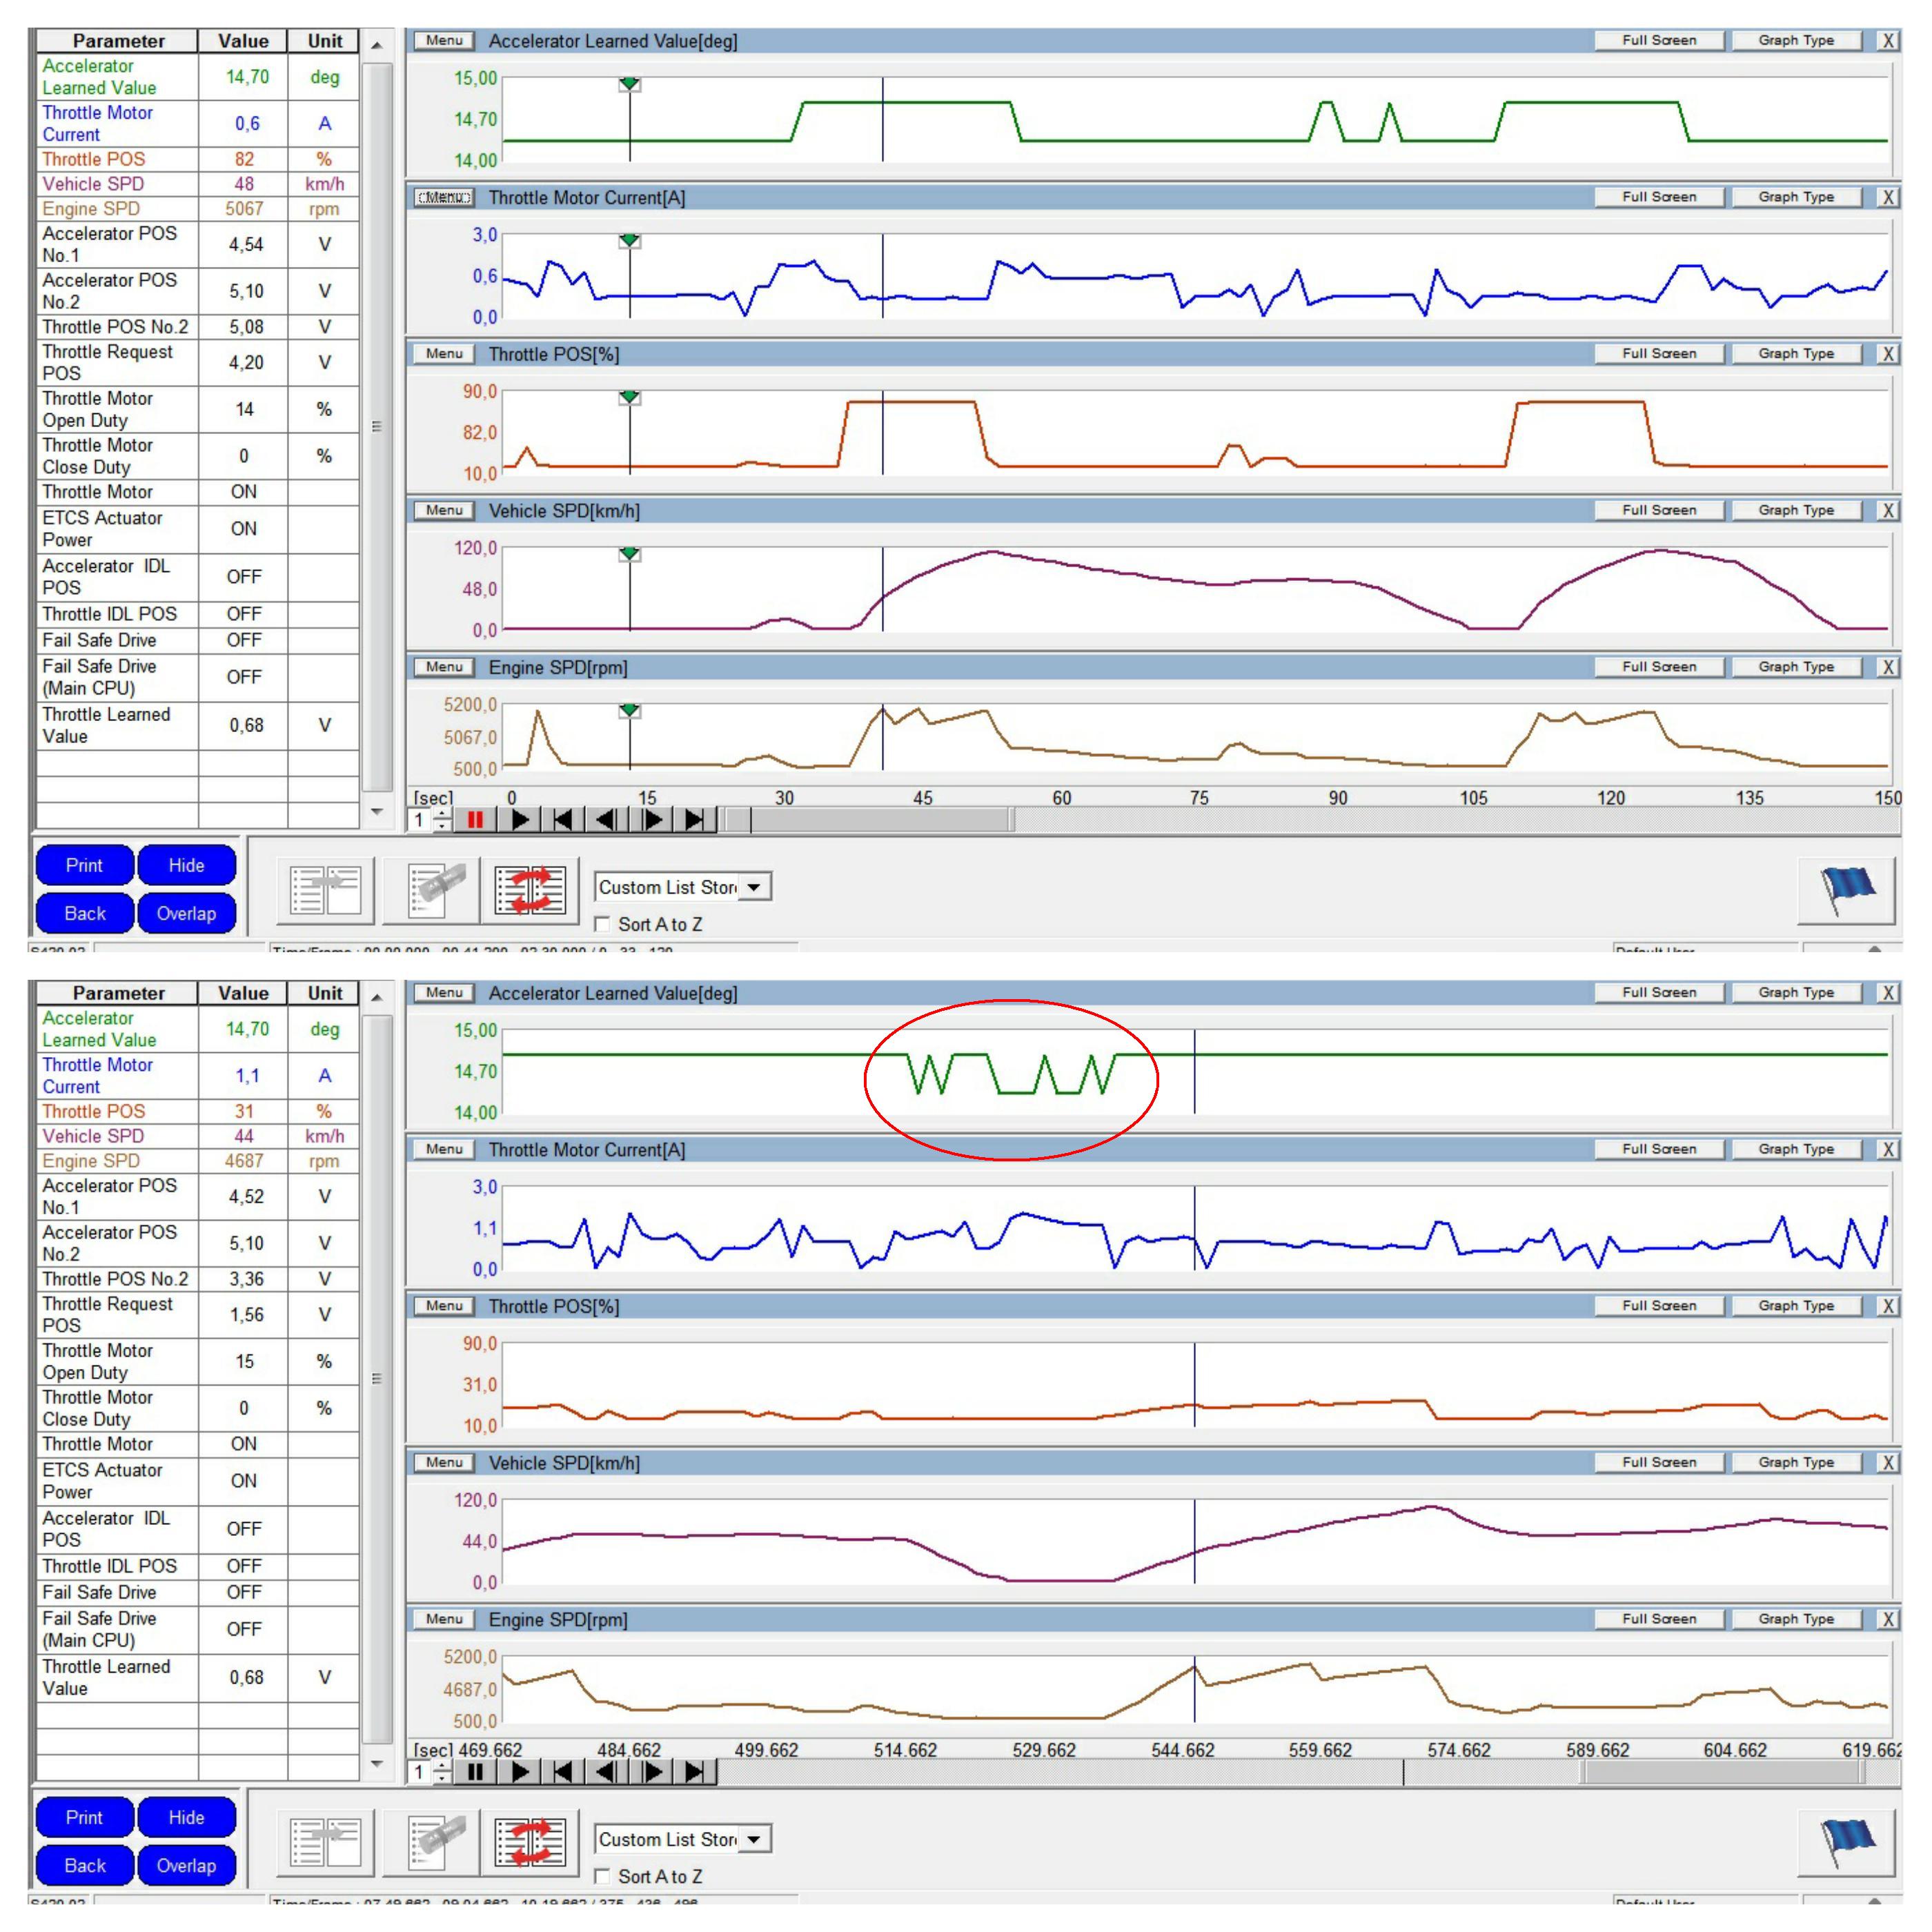Open Custom List Store dropdown in top window
The image size is (1932, 1932).
[x=754, y=887]
